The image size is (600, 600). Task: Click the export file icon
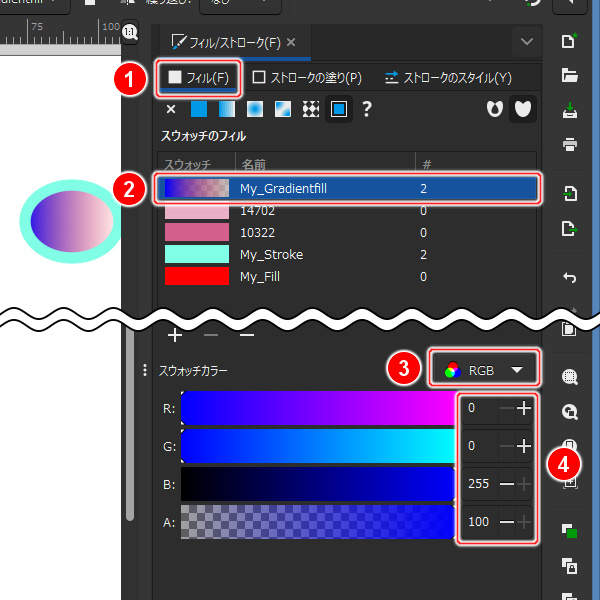pyautogui.click(x=569, y=228)
